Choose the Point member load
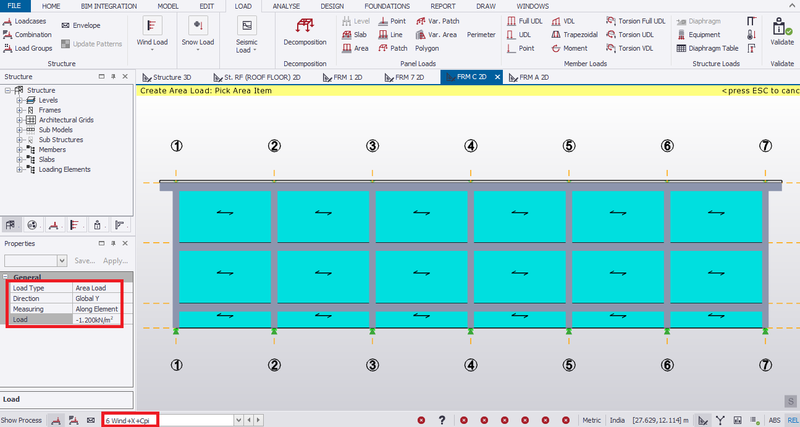This screenshot has width=800, height=427. click(x=521, y=48)
